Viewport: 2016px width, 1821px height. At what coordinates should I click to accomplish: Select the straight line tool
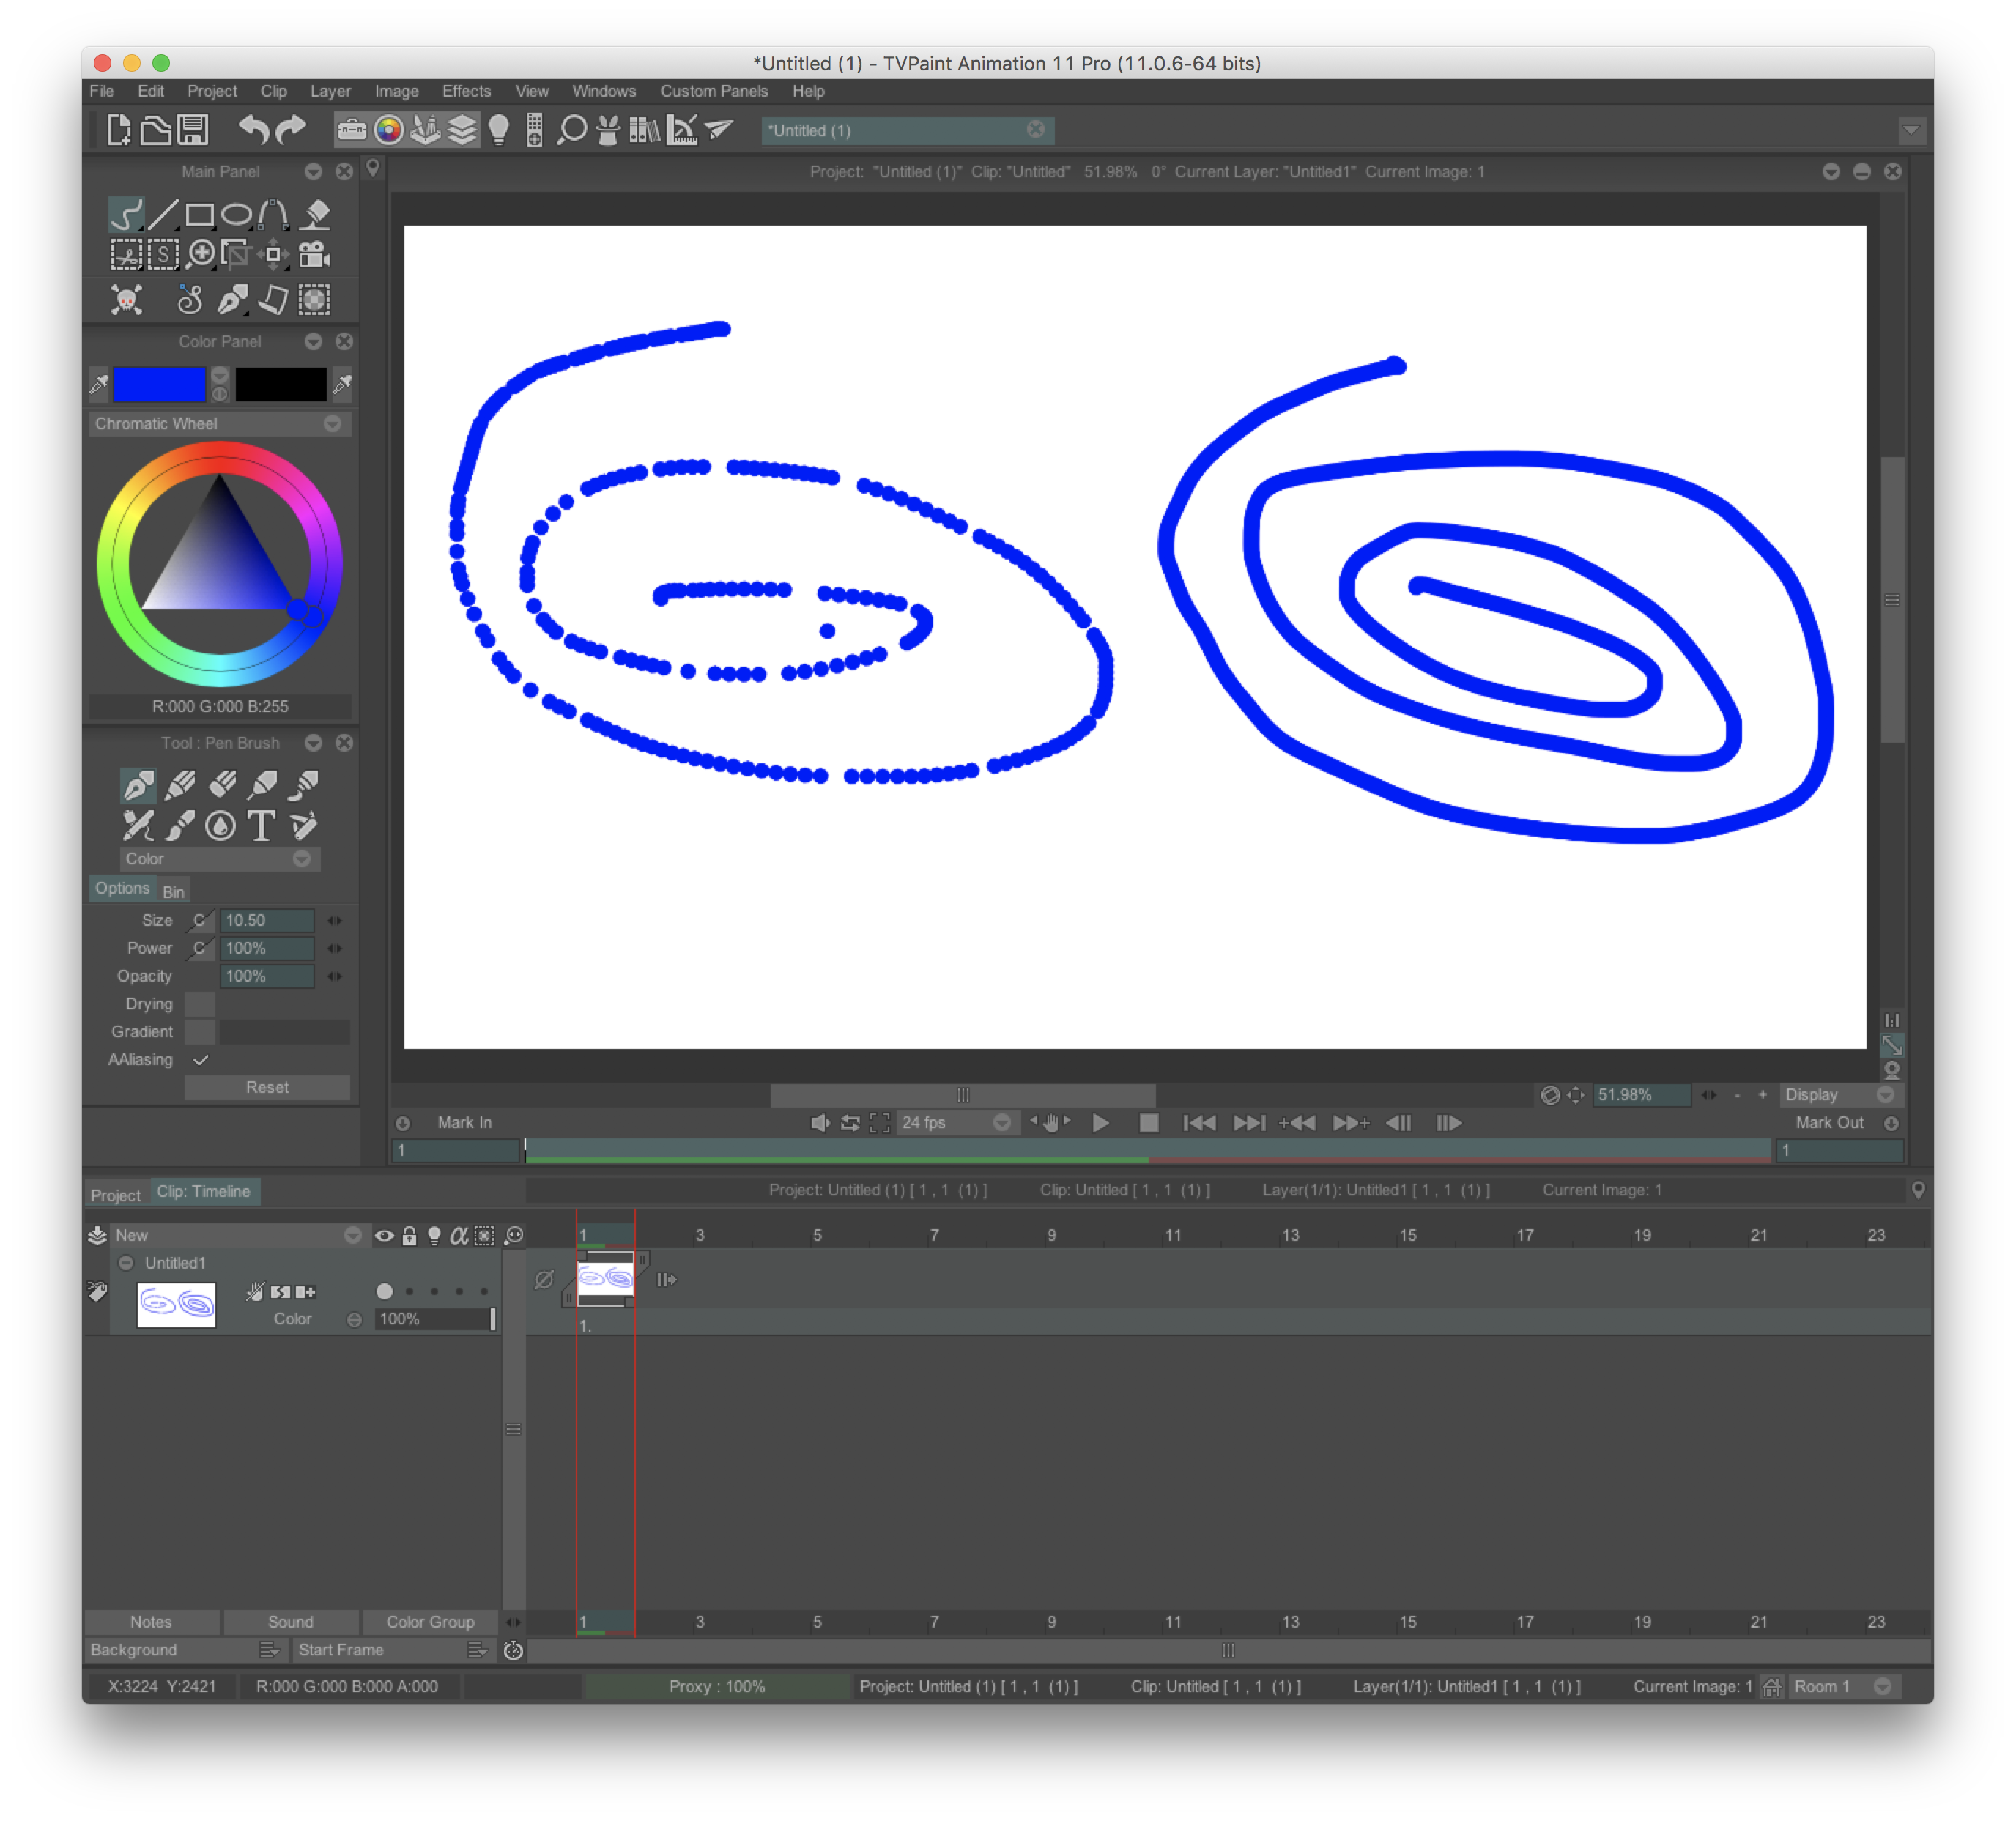pyautogui.click(x=162, y=215)
